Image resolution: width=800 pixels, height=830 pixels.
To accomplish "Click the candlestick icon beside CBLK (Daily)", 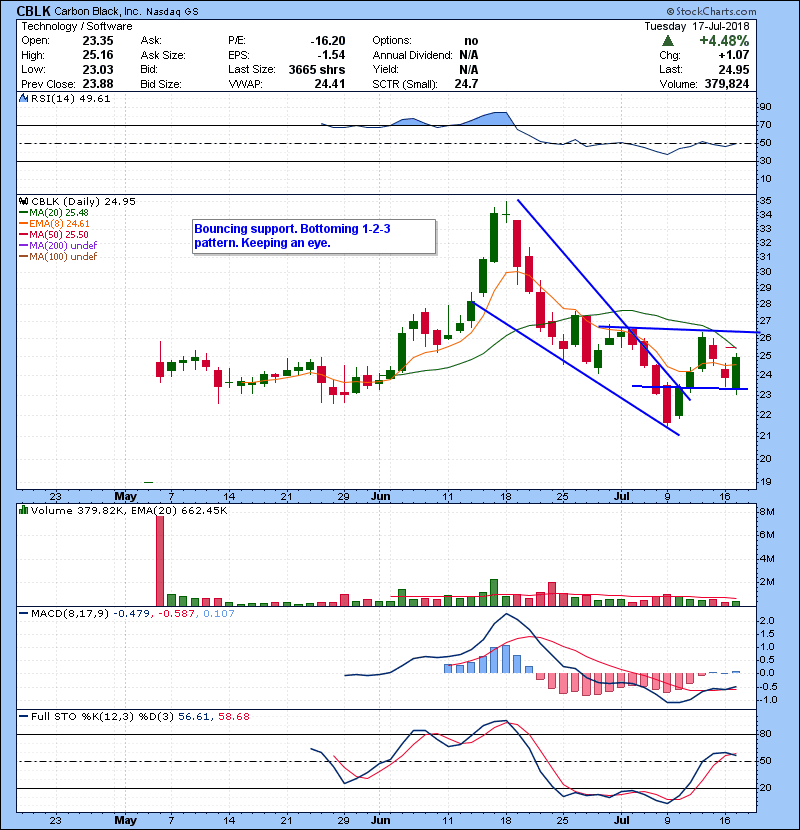I will (x=23, y=201).
